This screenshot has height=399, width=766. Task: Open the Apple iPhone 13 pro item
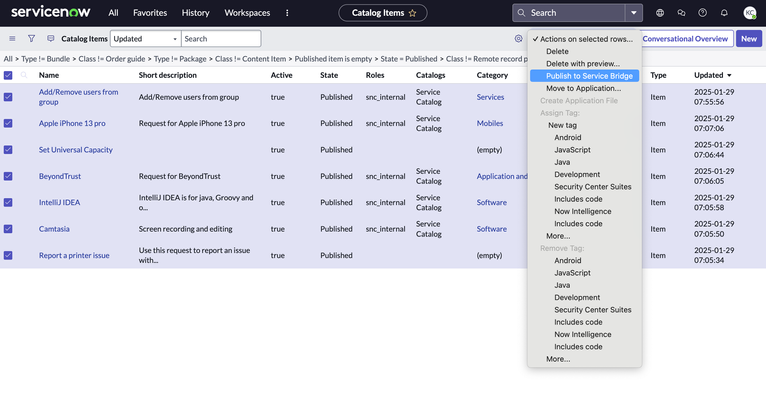pyautogui.click(x=72, y=124)
